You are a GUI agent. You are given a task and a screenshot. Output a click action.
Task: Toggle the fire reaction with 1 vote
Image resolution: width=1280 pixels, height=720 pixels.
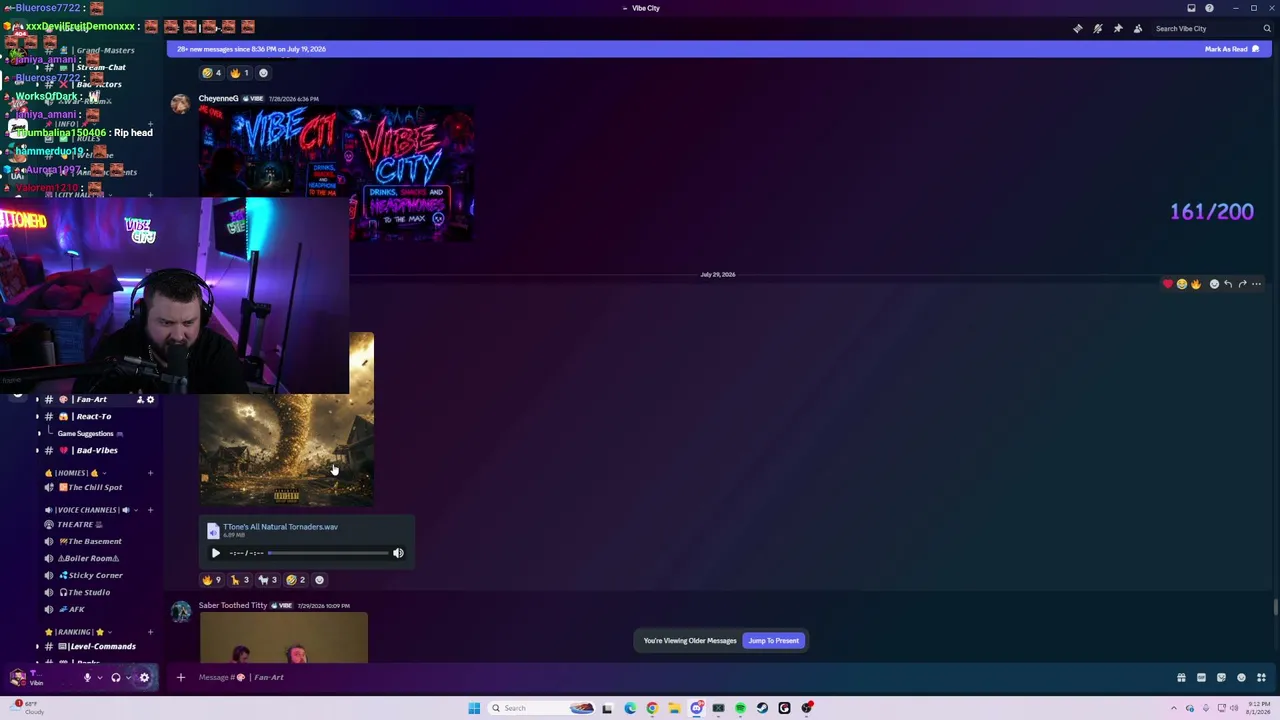click(x=240, y=73)
